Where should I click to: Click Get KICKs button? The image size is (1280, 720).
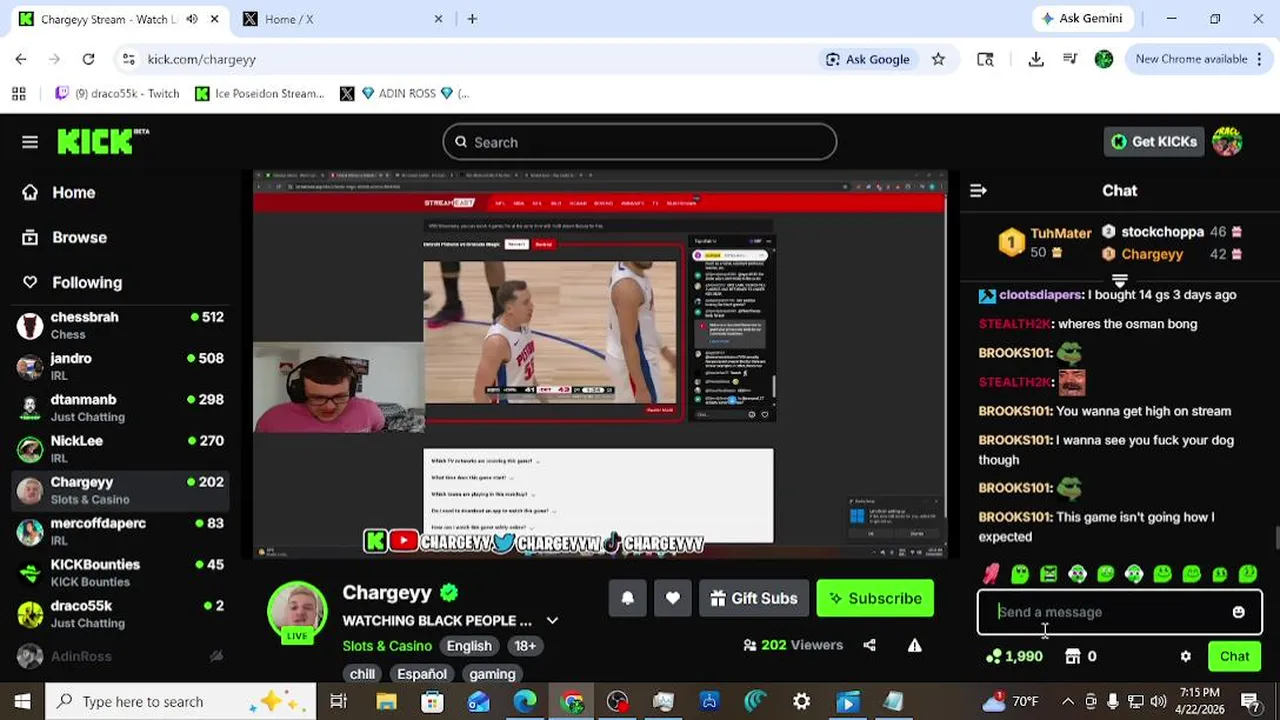[1153, 142]
